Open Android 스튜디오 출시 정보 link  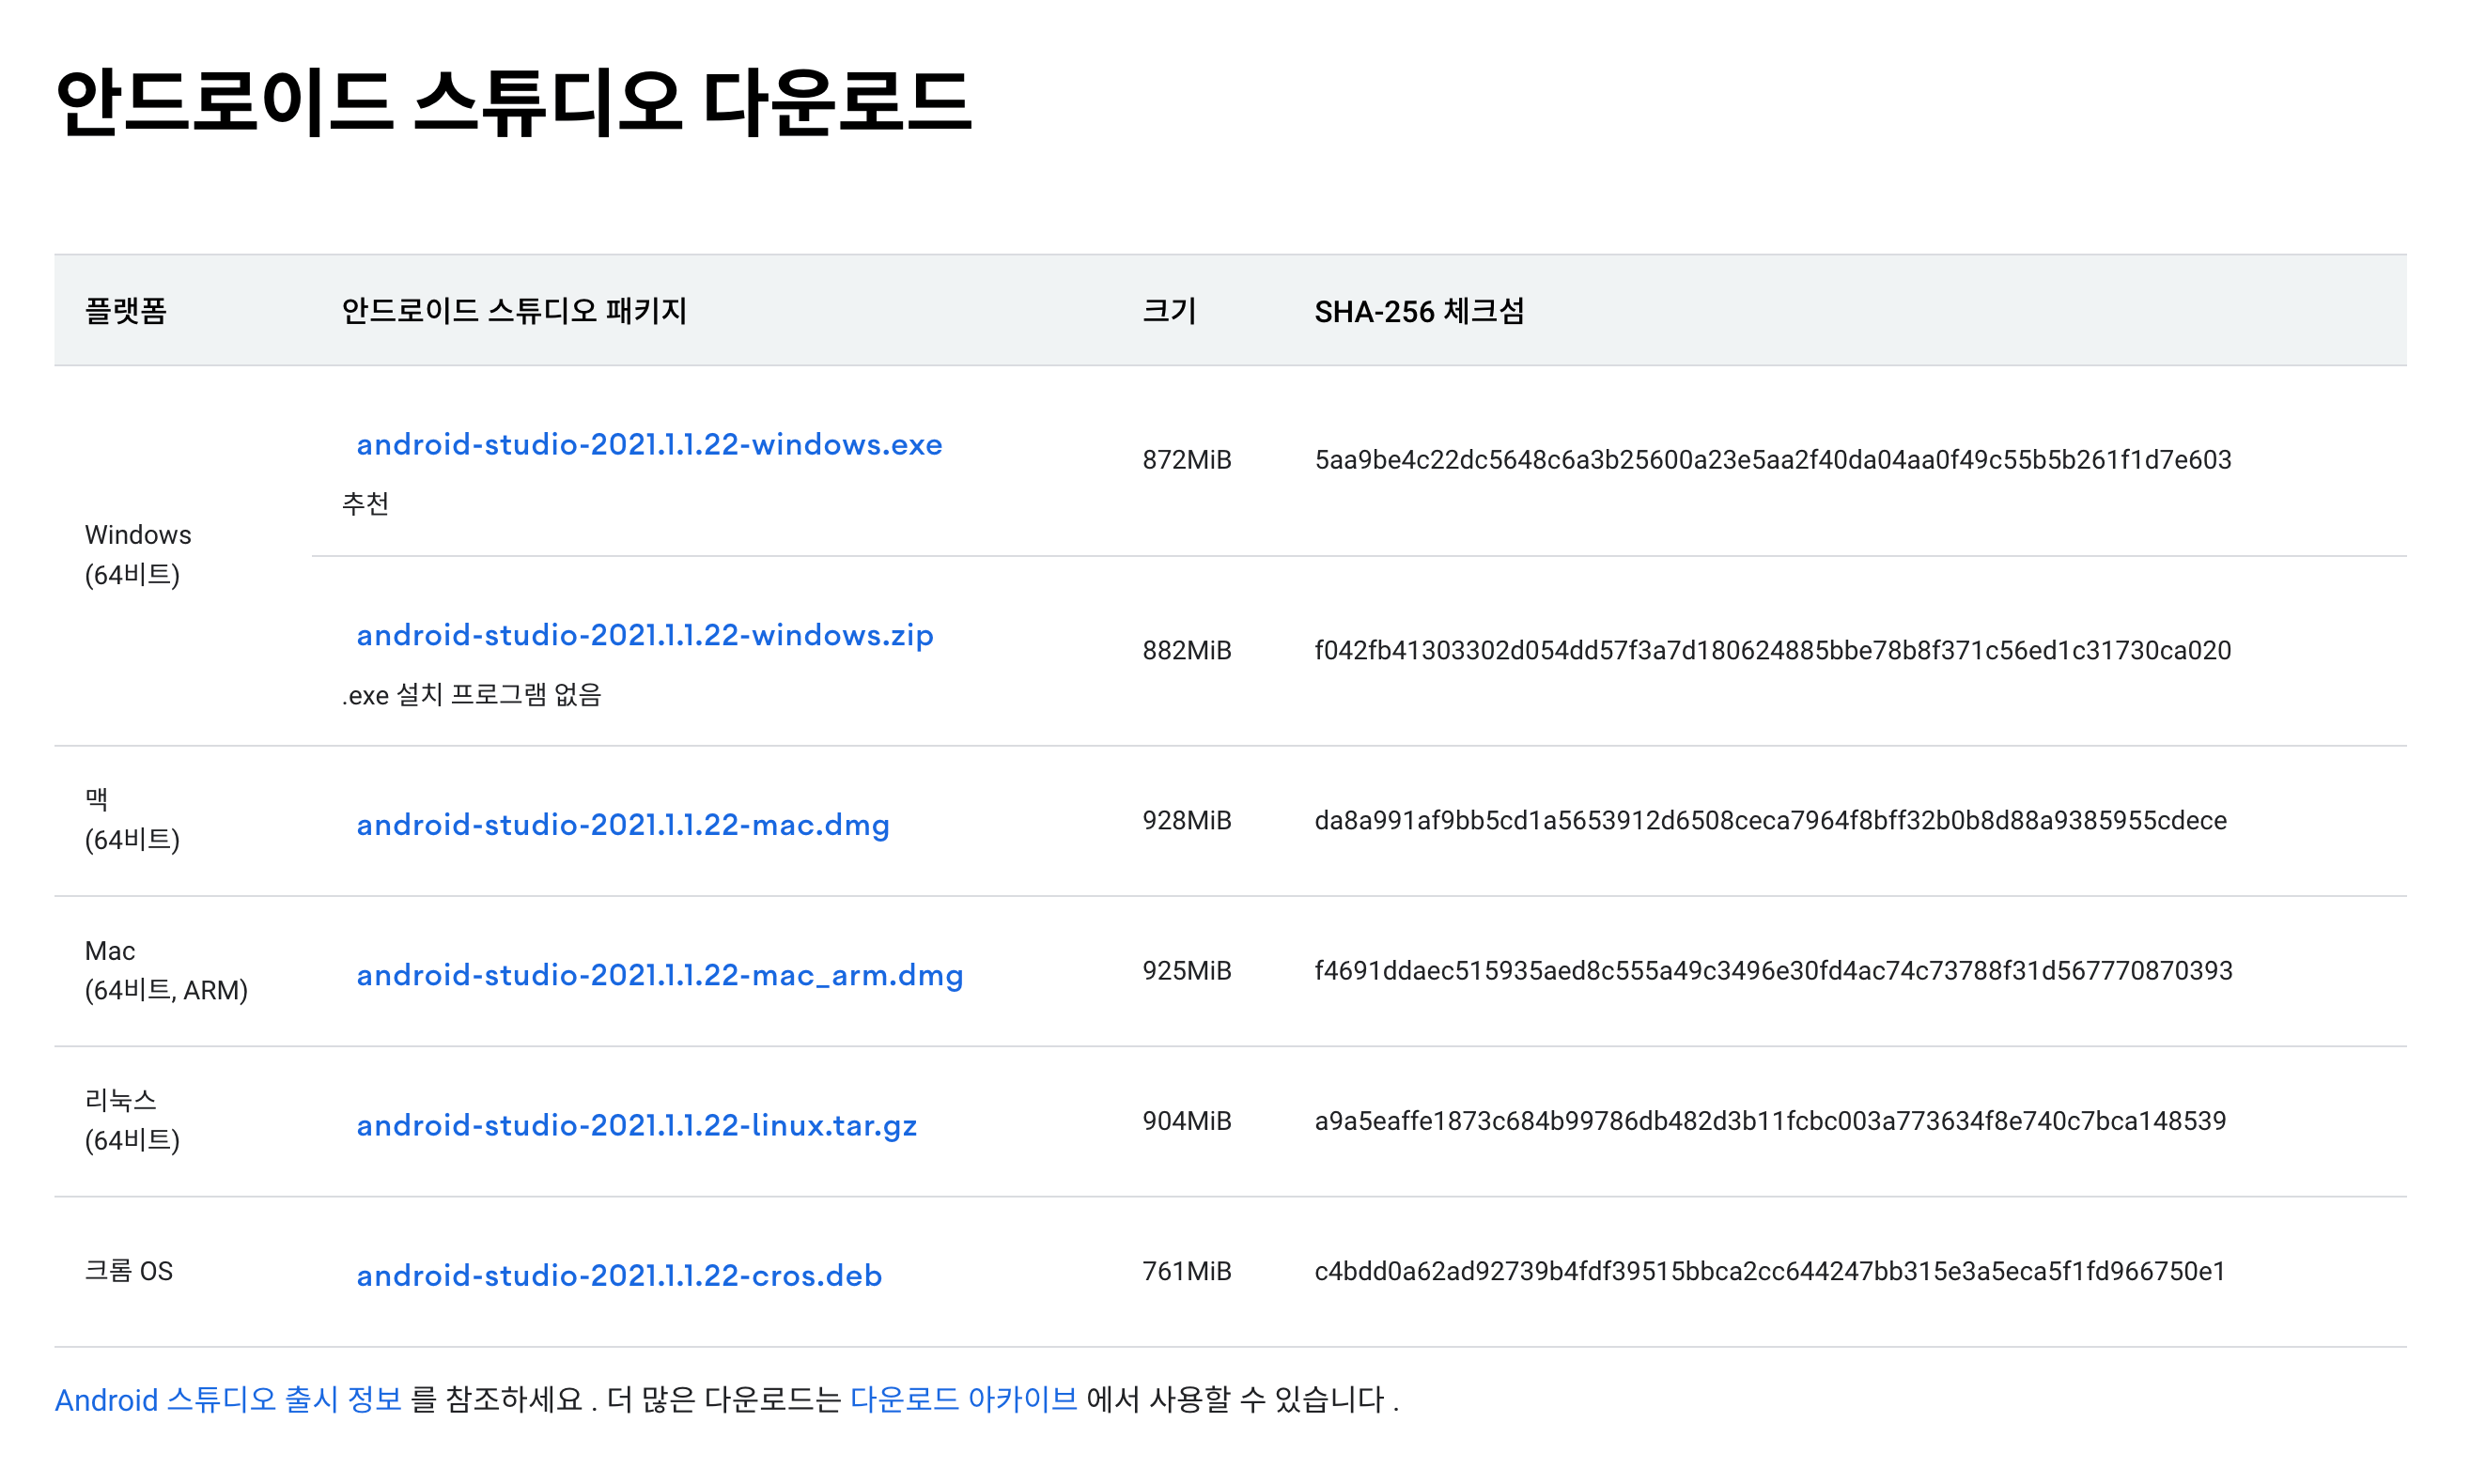(x=230, y=1400)
